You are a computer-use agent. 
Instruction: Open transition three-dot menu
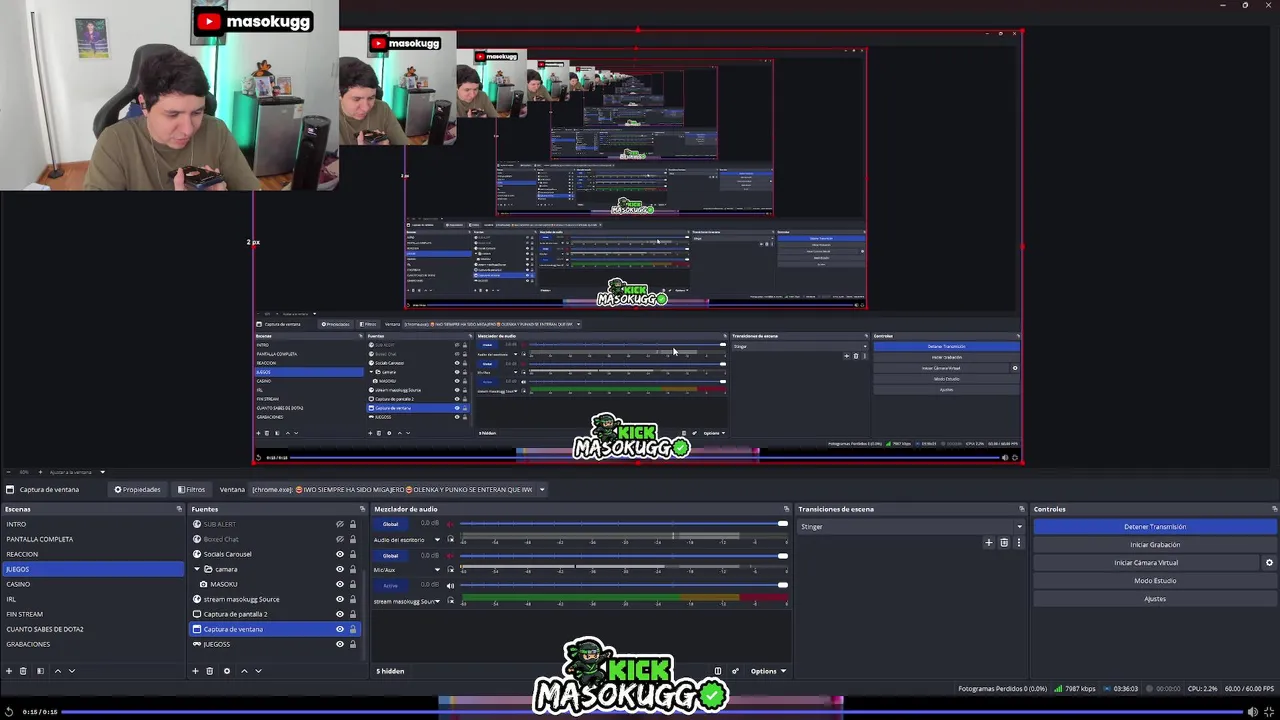tap(1019, 543)
